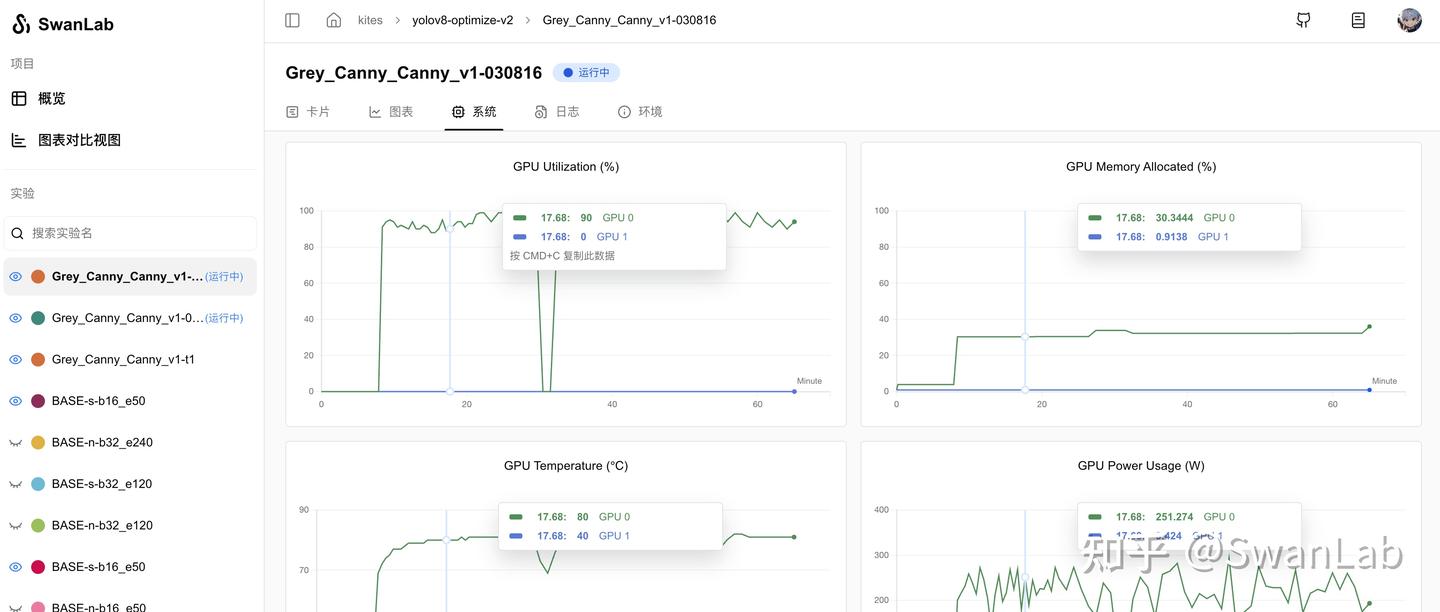
Task: Open the 环境 tab
Action: [x=640, y=112]
